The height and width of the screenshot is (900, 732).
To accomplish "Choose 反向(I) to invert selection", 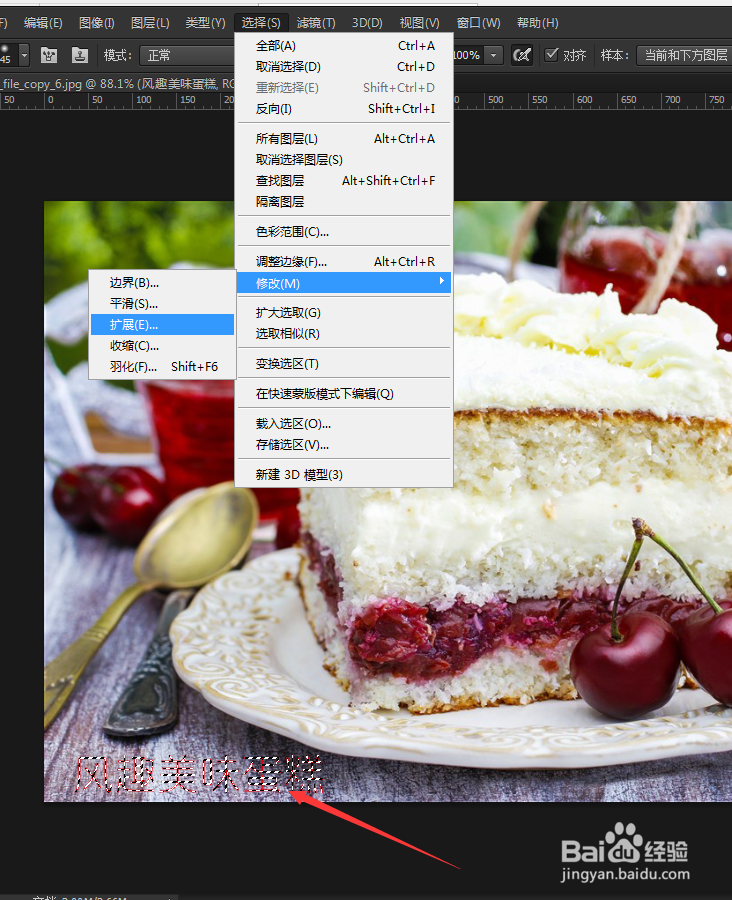I will (x=344, y=109).
